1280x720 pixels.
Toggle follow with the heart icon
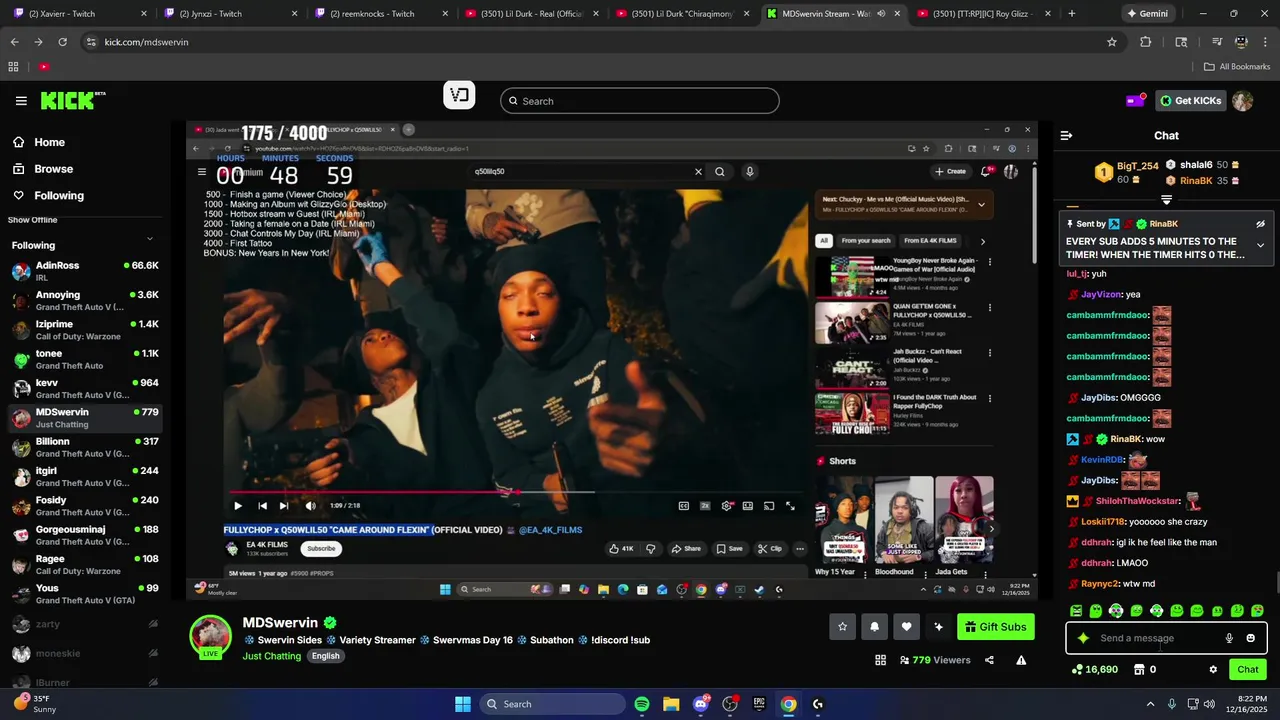[x=906, y=627]
